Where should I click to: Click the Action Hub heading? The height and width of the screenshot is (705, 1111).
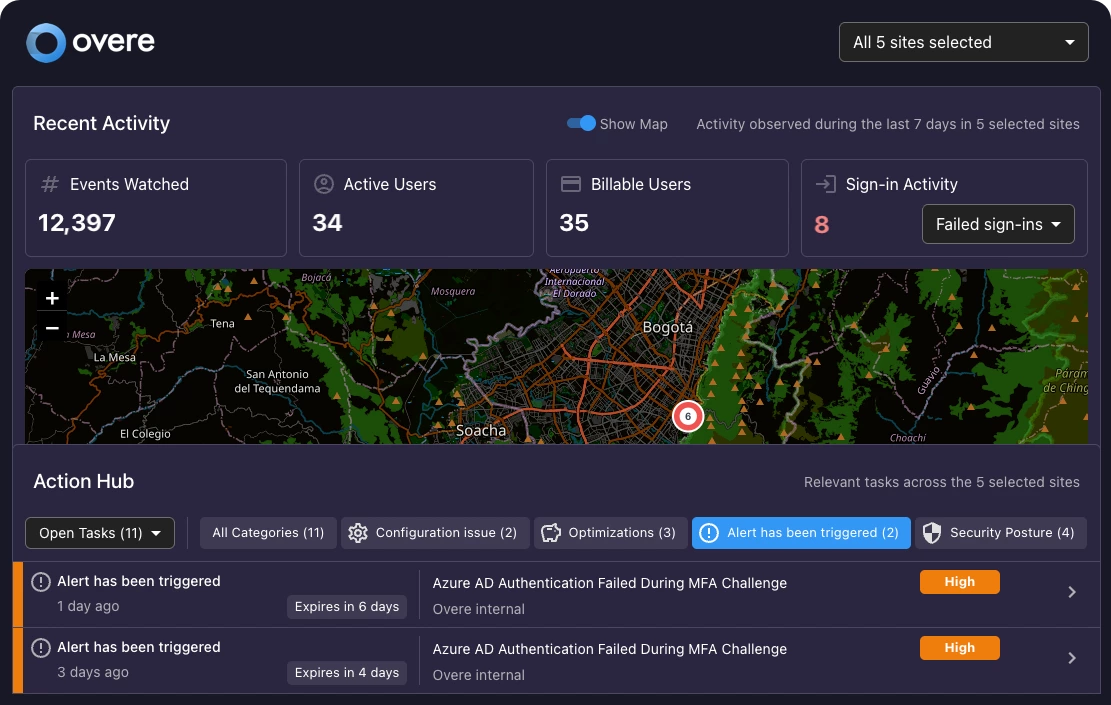pos(84,481)
